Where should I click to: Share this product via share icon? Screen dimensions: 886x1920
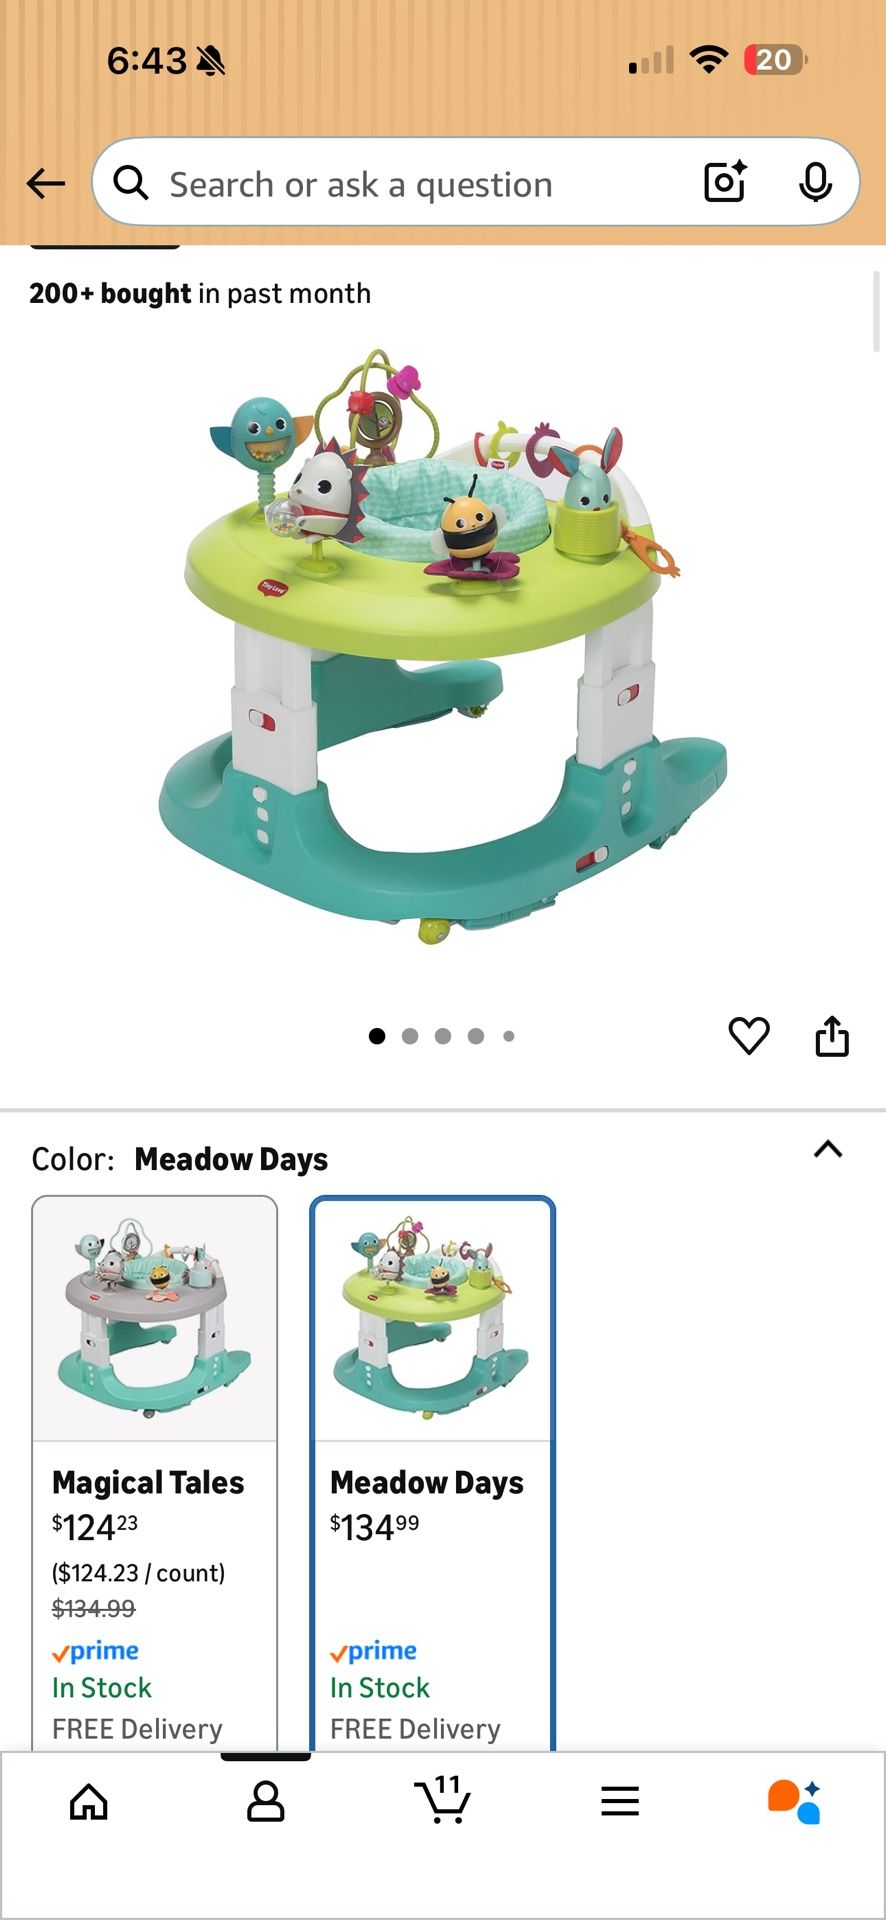(x=832, y=1036)
